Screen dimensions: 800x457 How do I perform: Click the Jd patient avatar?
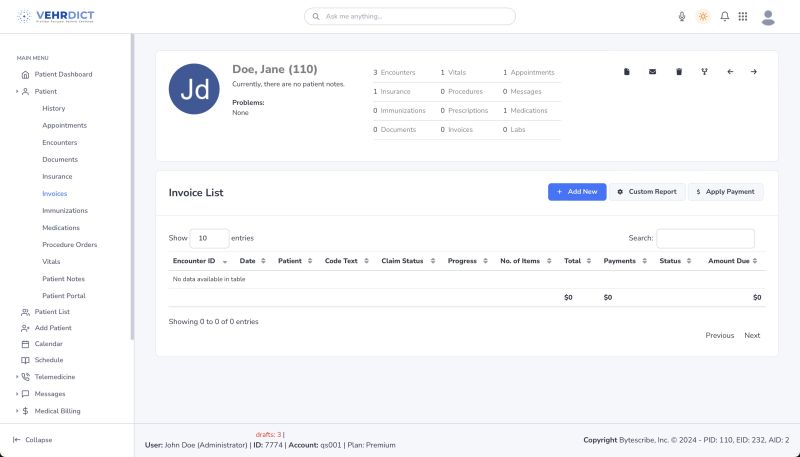(194, 89)
